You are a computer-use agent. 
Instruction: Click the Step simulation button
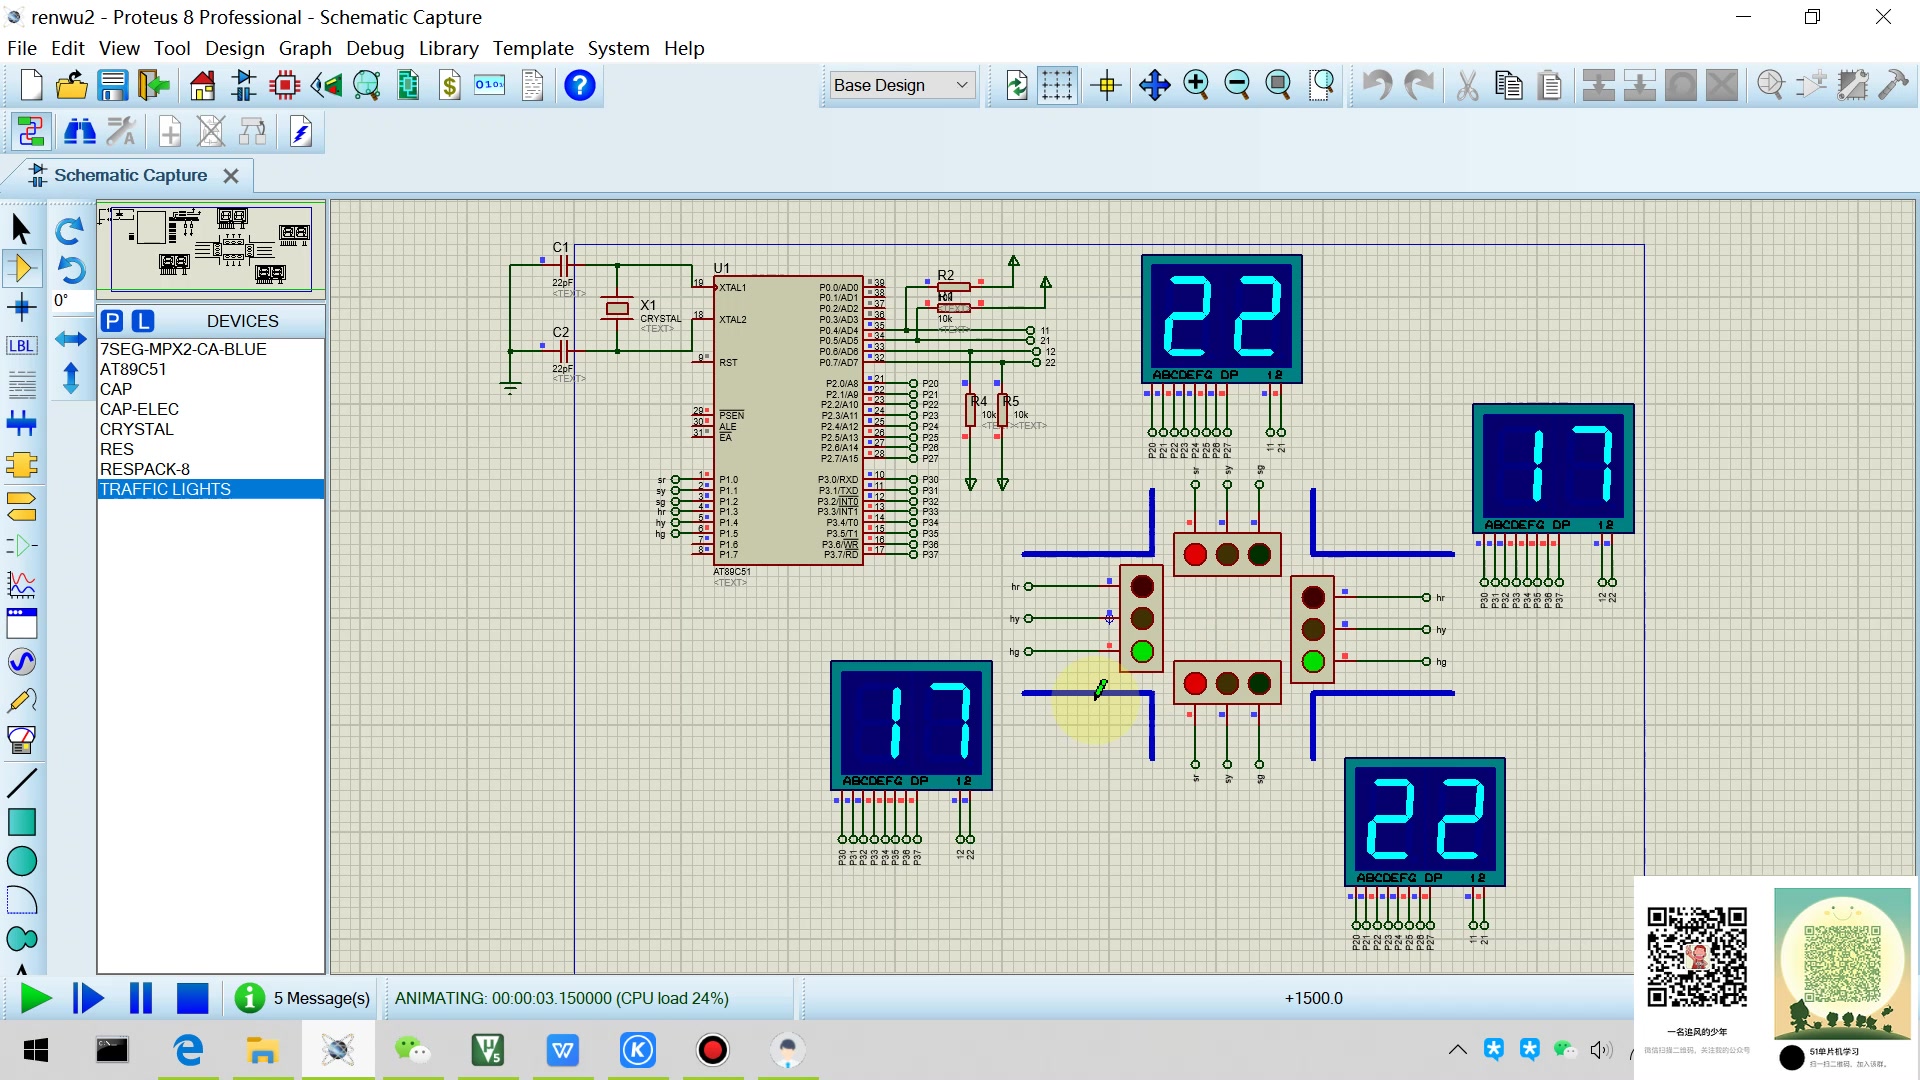click(87, 998)
